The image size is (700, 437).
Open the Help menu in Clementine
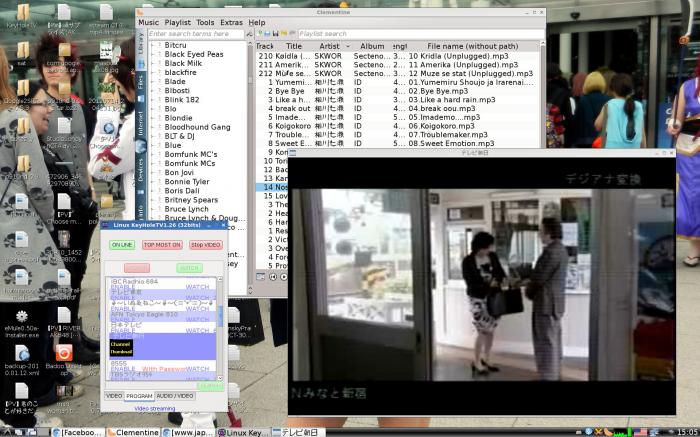coord(257,22)
